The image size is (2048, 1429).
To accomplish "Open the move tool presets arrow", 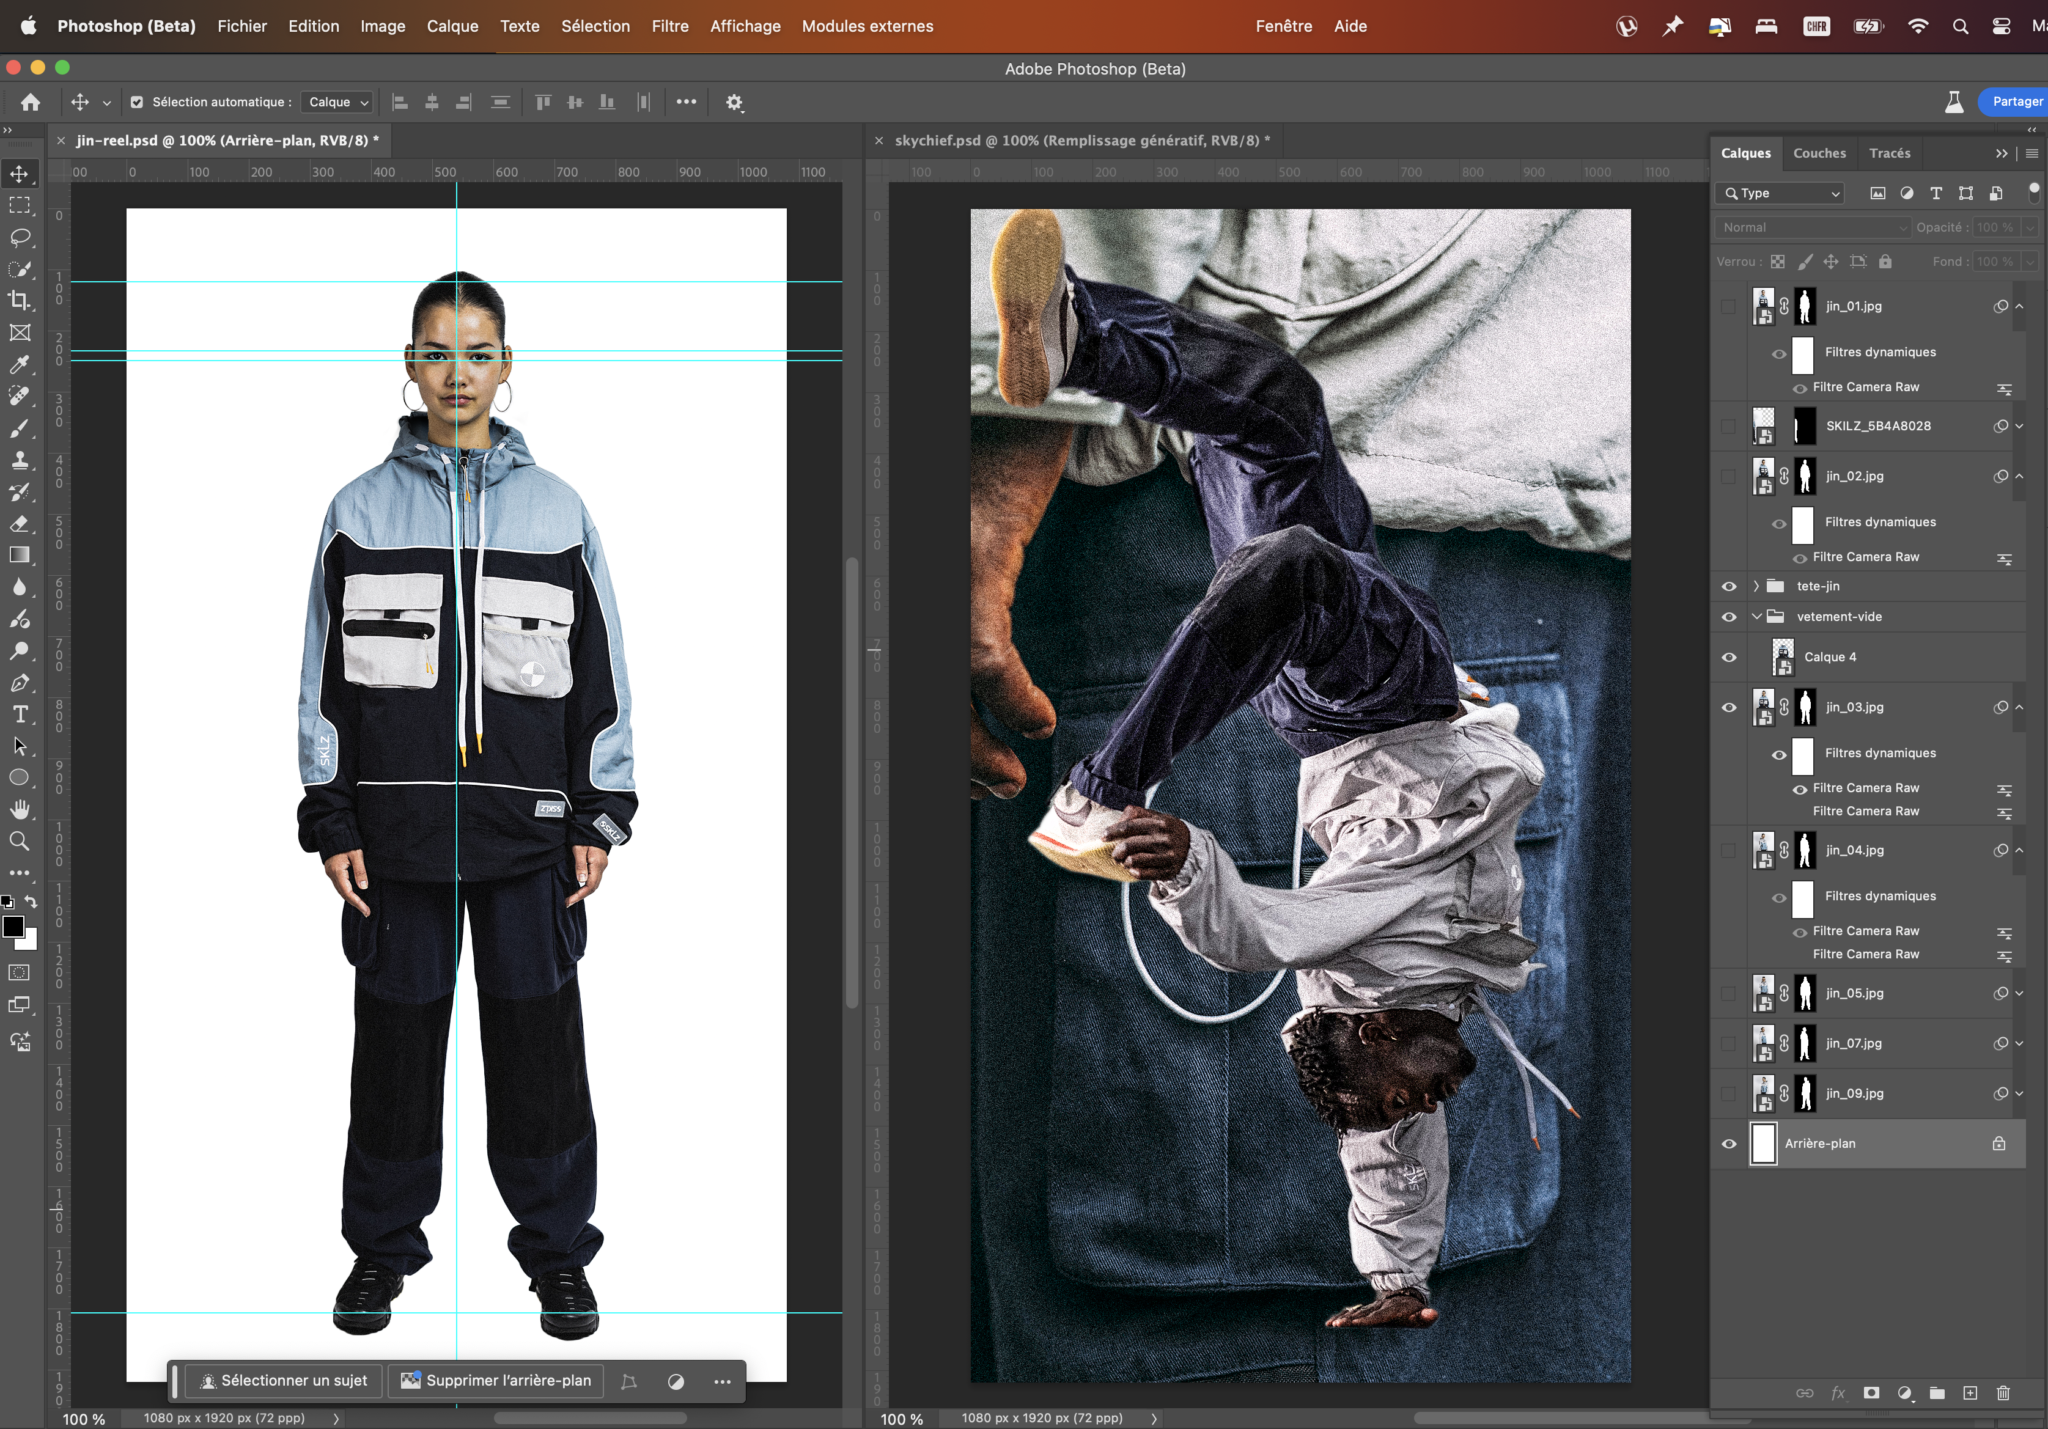I will point(106,103).
